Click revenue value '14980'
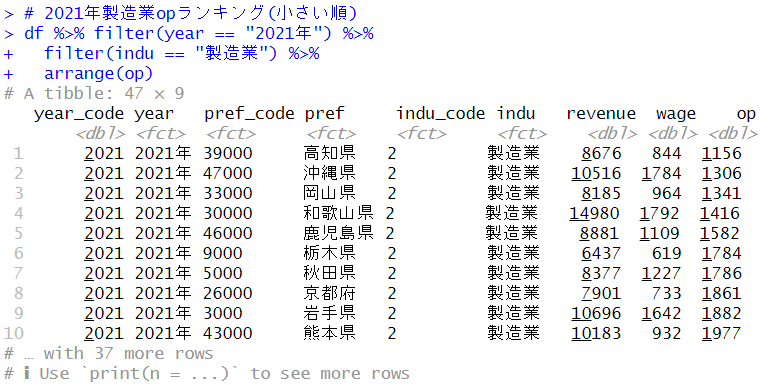 pyautogui.click(x=594, y=213)
